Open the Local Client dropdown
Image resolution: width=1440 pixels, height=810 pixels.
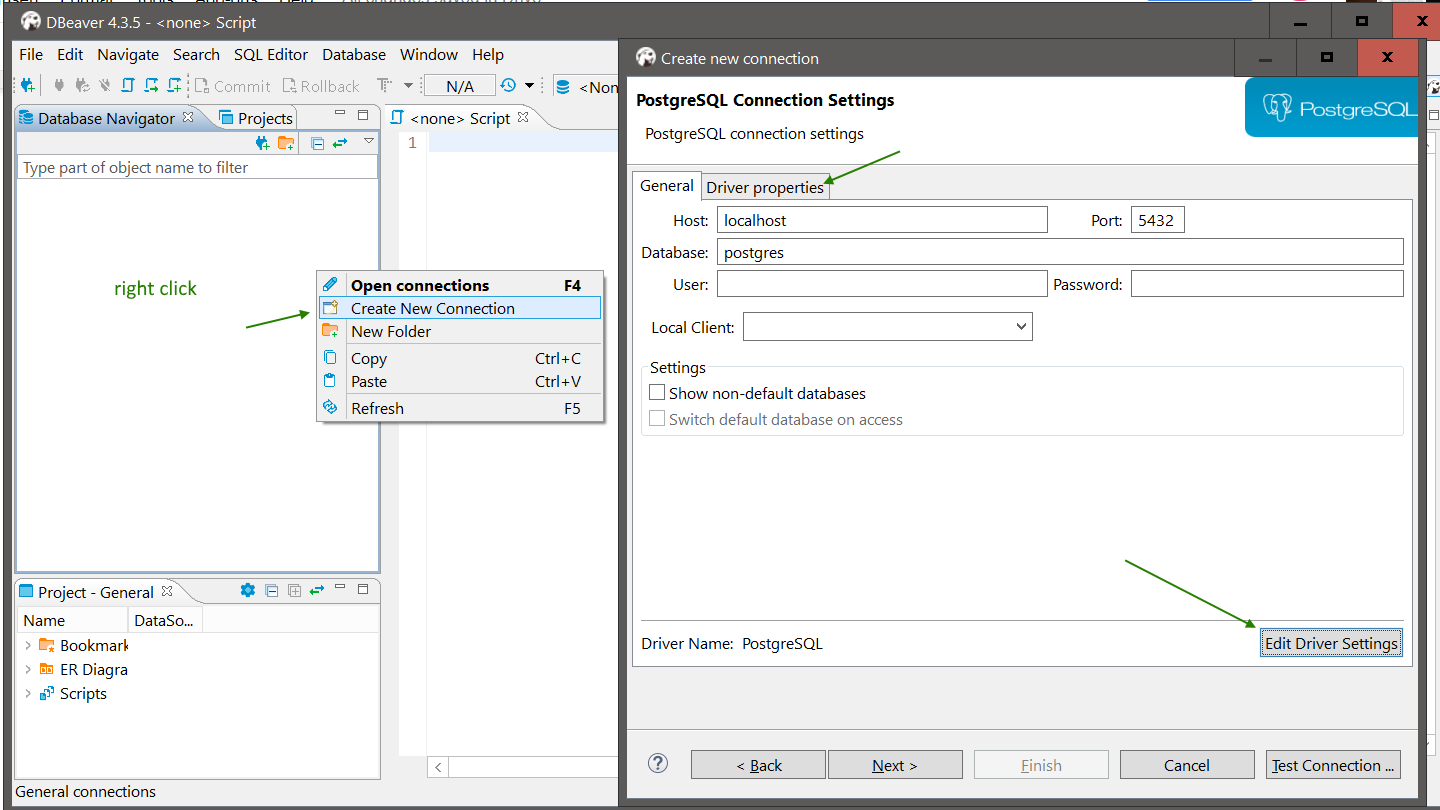click(887, 326)
